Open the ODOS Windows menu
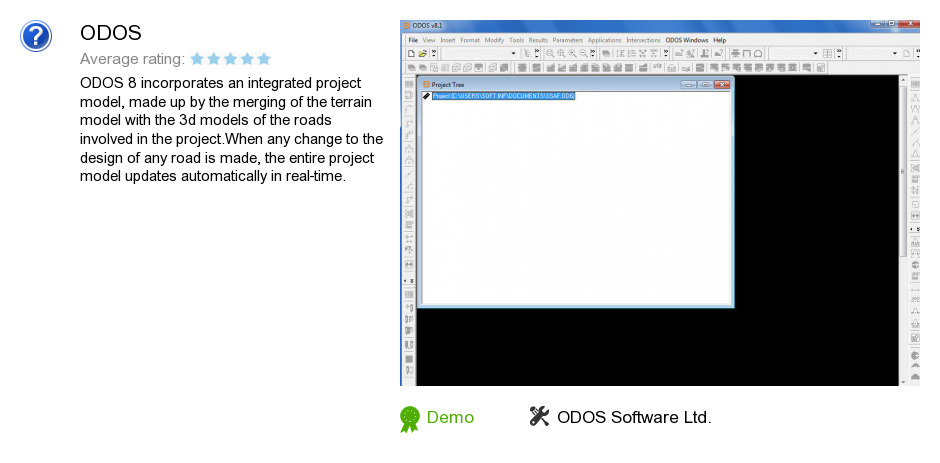The width and height of the screenshot is (940, 463). click(x=686, y=40)
